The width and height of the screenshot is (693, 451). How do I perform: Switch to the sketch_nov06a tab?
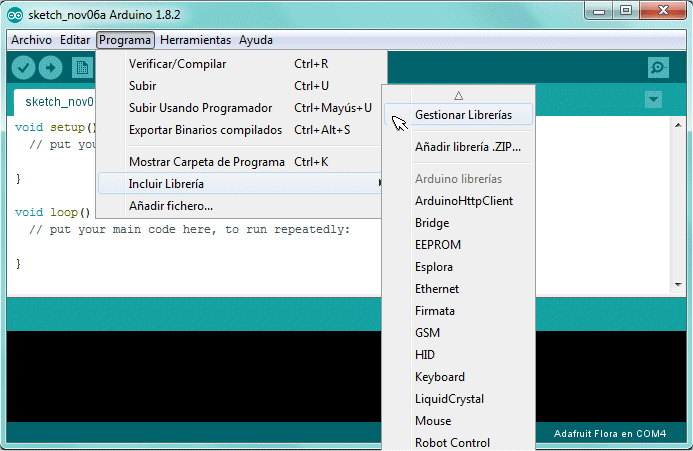tap(58, 101)
